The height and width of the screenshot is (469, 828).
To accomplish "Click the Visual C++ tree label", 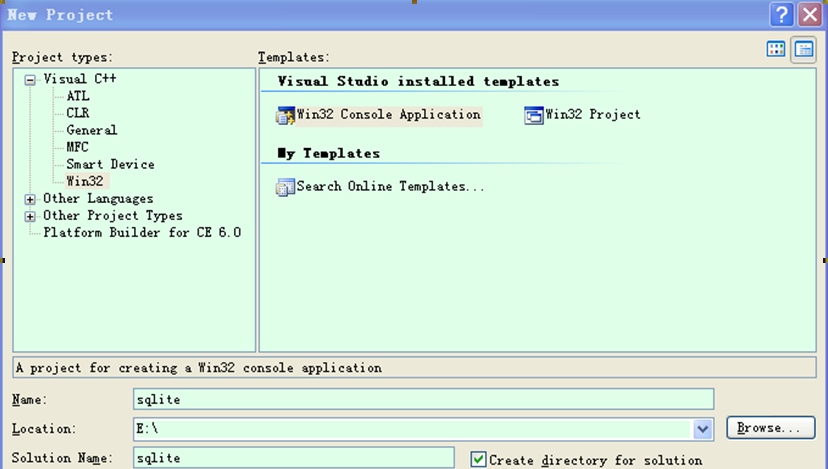I will coord(80,79).
